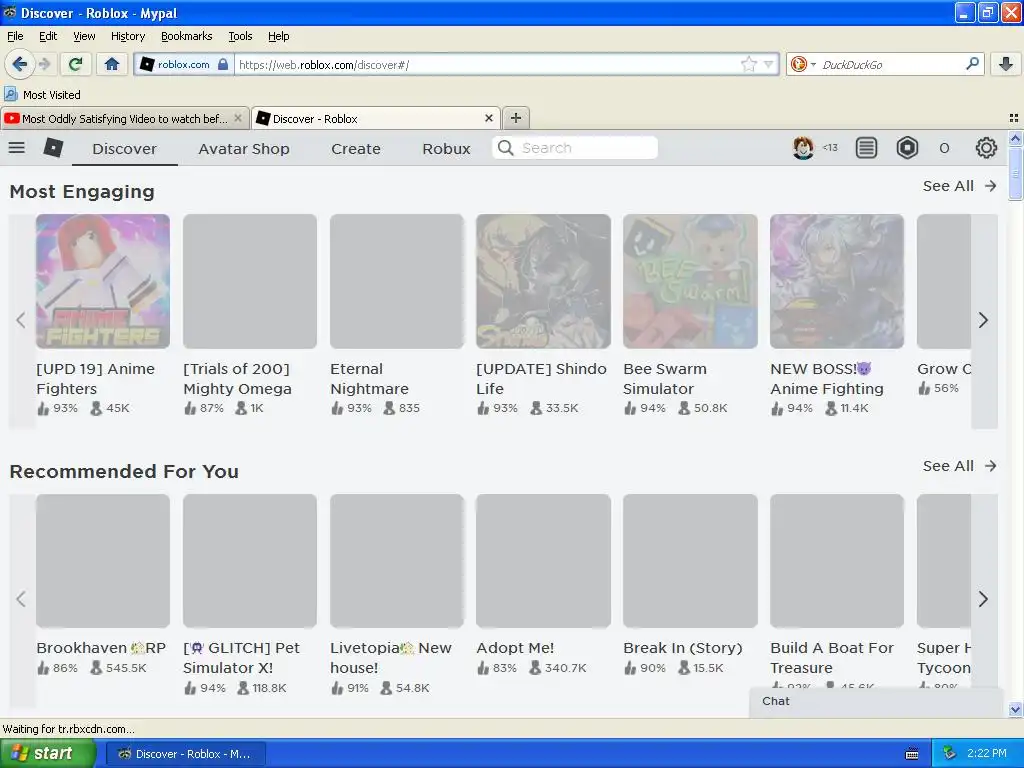Open a new tab with plus button
This screenshot has width=1024, height=768.
[x=515, y=118]
